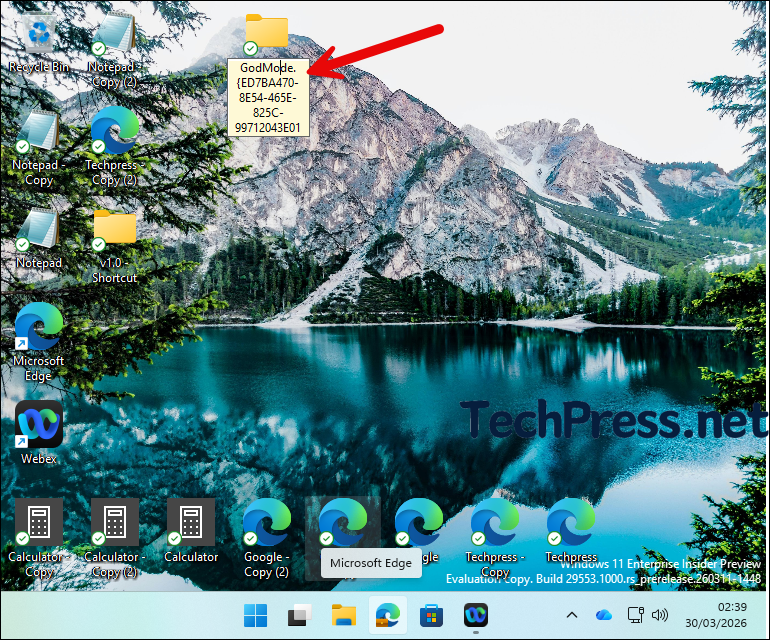The image size is (770, 640).
Task: Open the Windows Start menu
Action: coord(256,615)
